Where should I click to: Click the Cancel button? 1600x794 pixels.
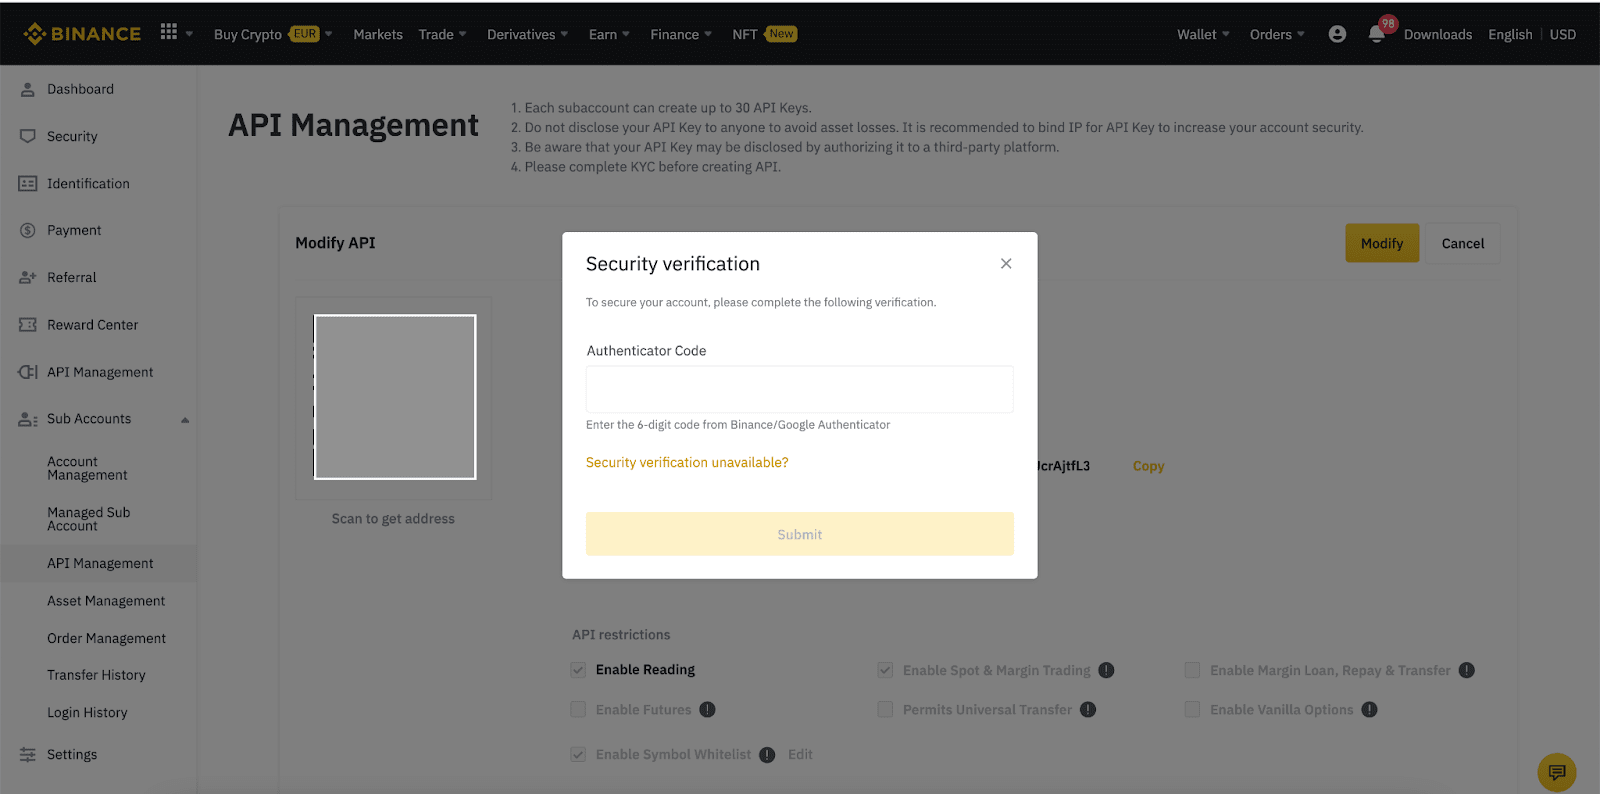point(1463,243)
